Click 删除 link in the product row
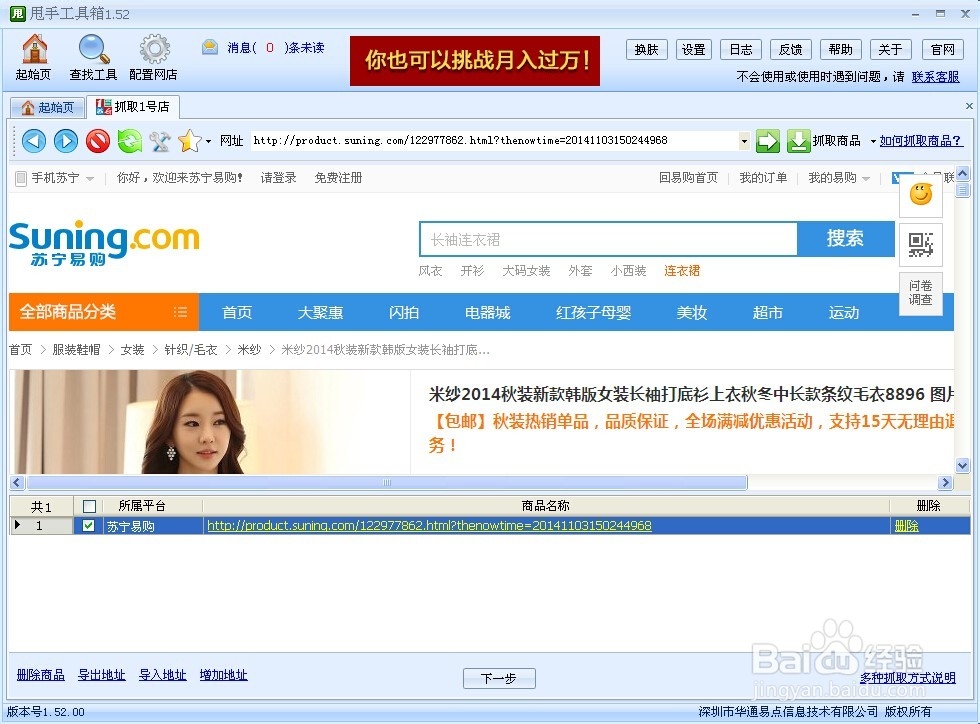This screenshot has width=980, height=724. pos(906,526)
